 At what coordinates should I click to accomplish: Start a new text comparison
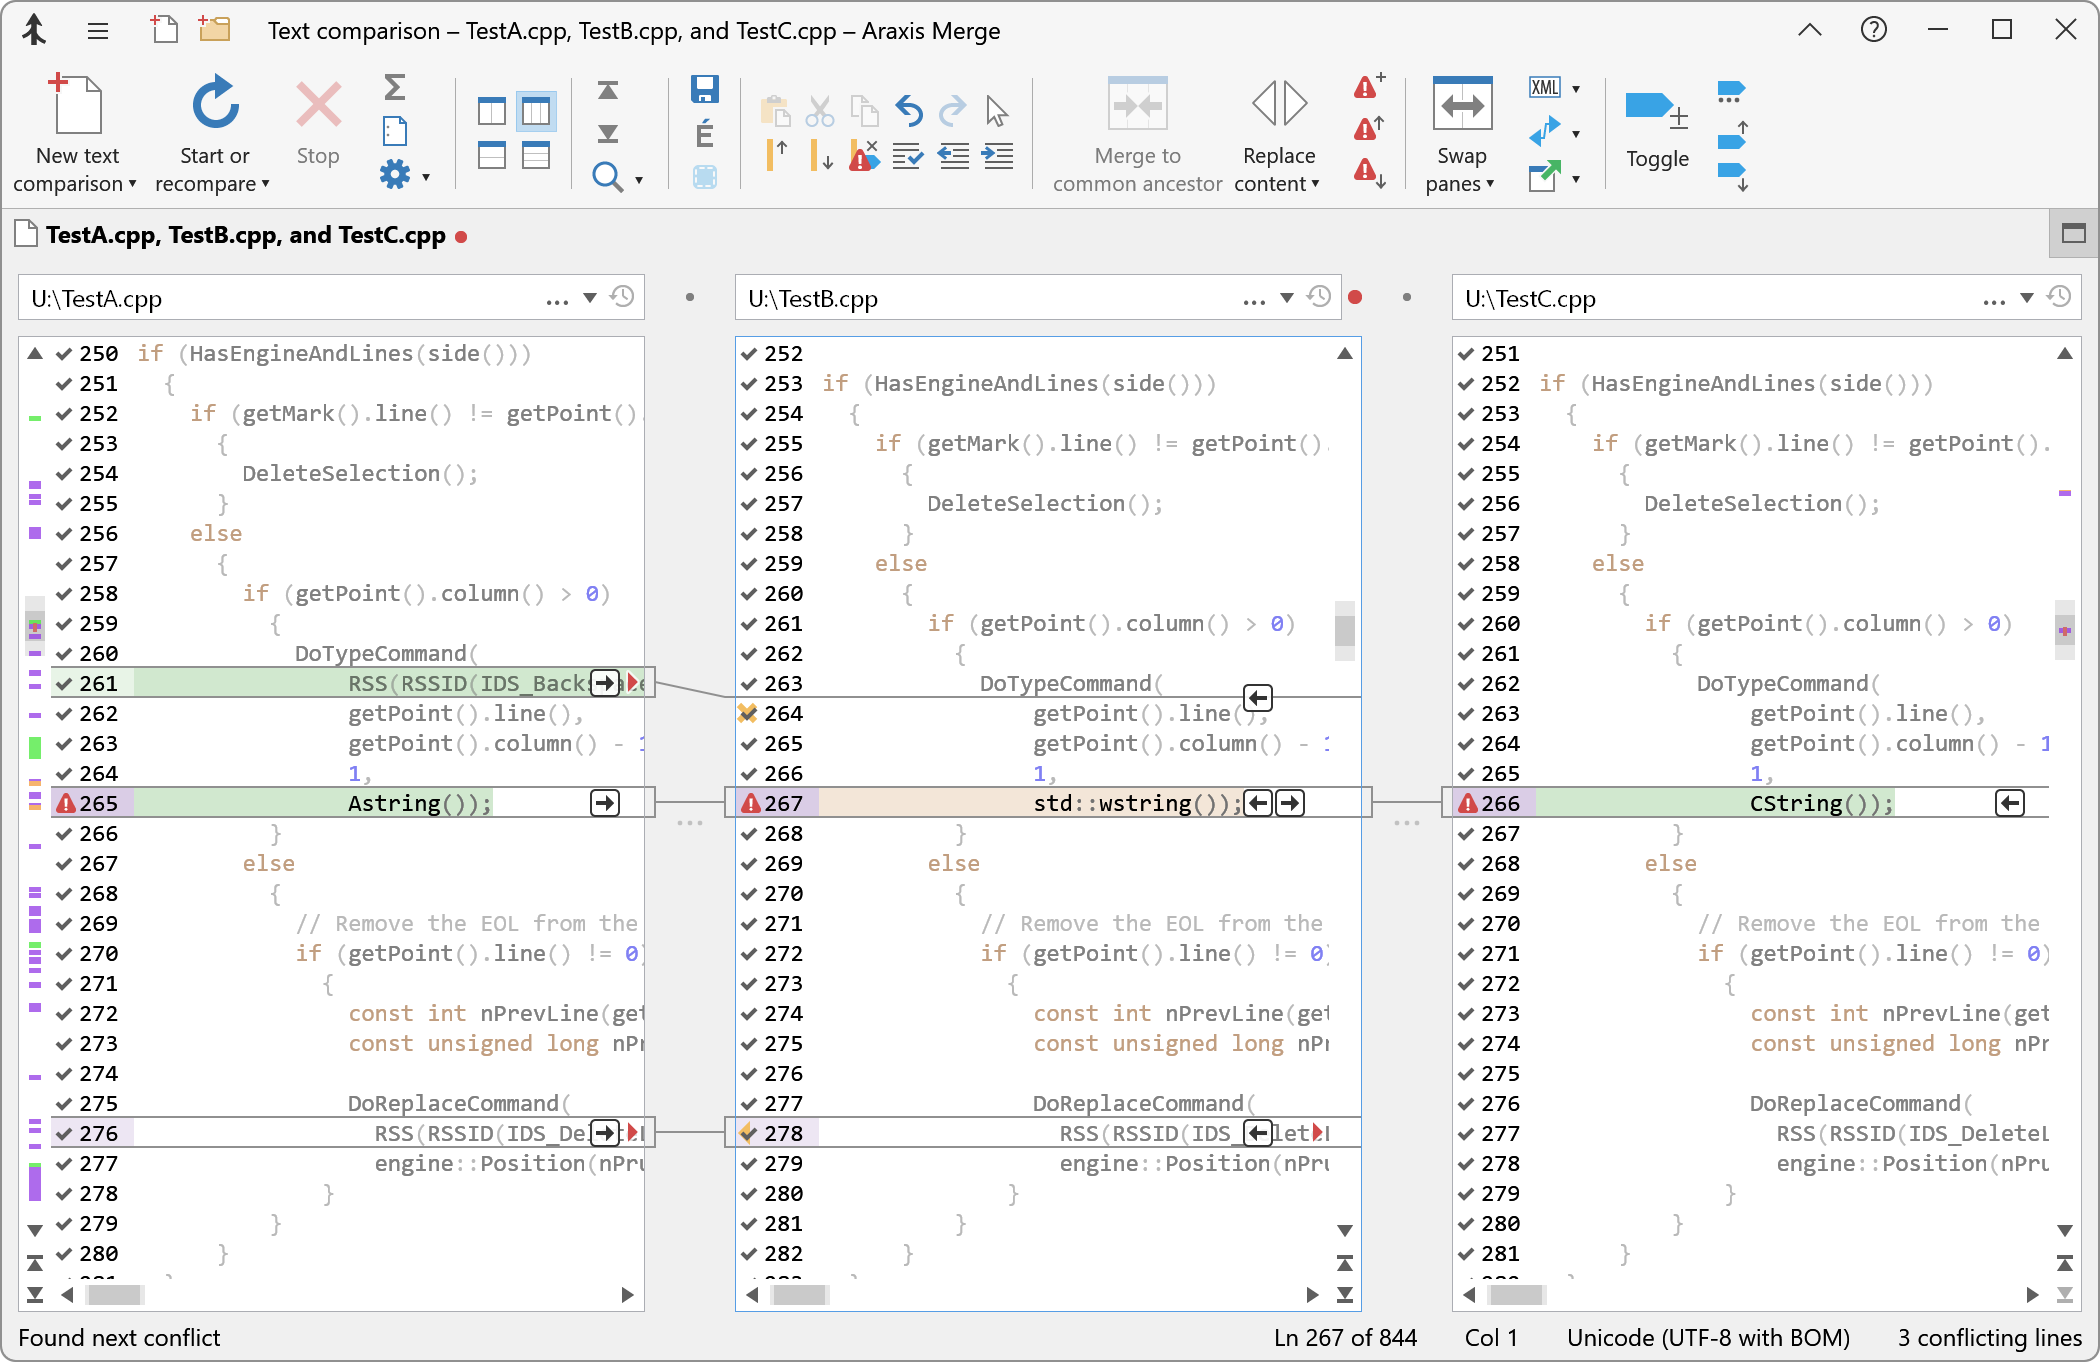(x=76, y=130)
